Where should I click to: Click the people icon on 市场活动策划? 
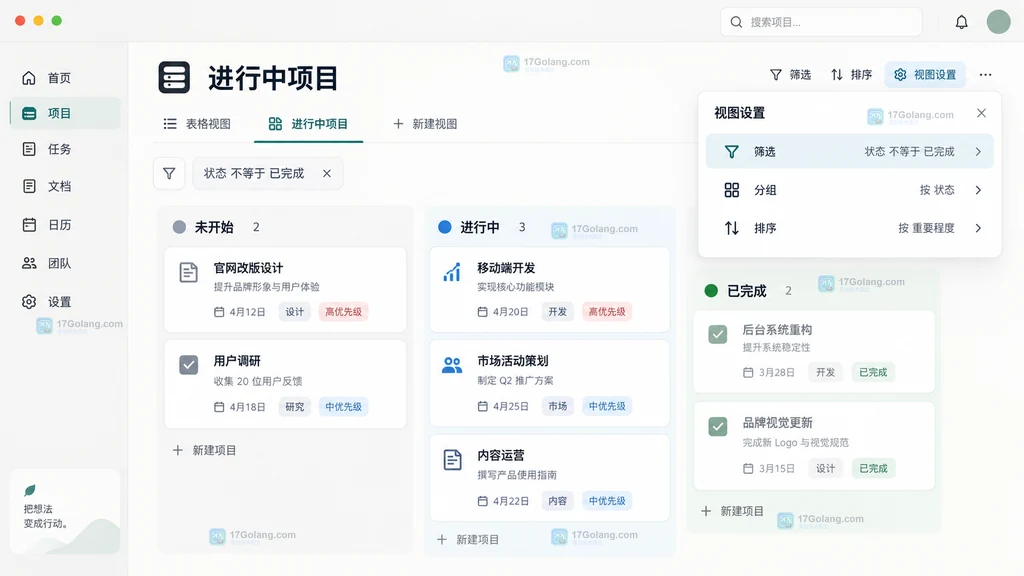pyautogui.click(x=452, y=365)
